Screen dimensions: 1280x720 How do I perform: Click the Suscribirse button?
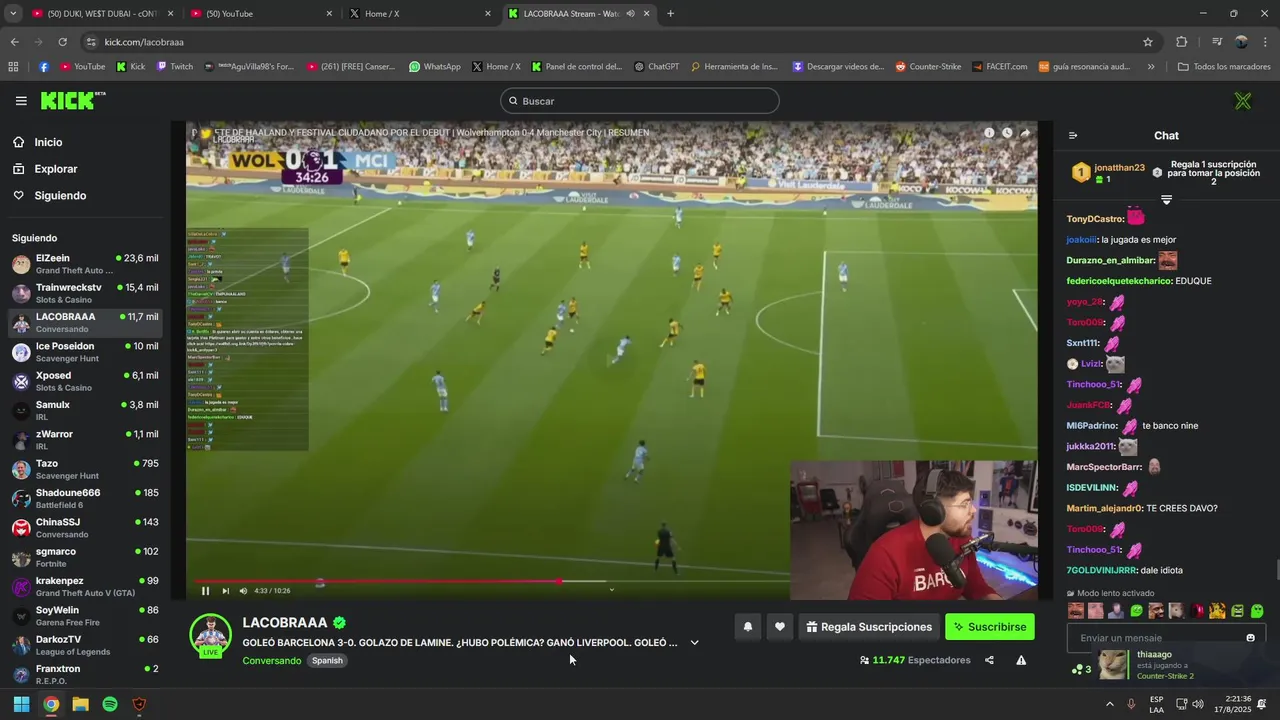(x=990, y=627)
